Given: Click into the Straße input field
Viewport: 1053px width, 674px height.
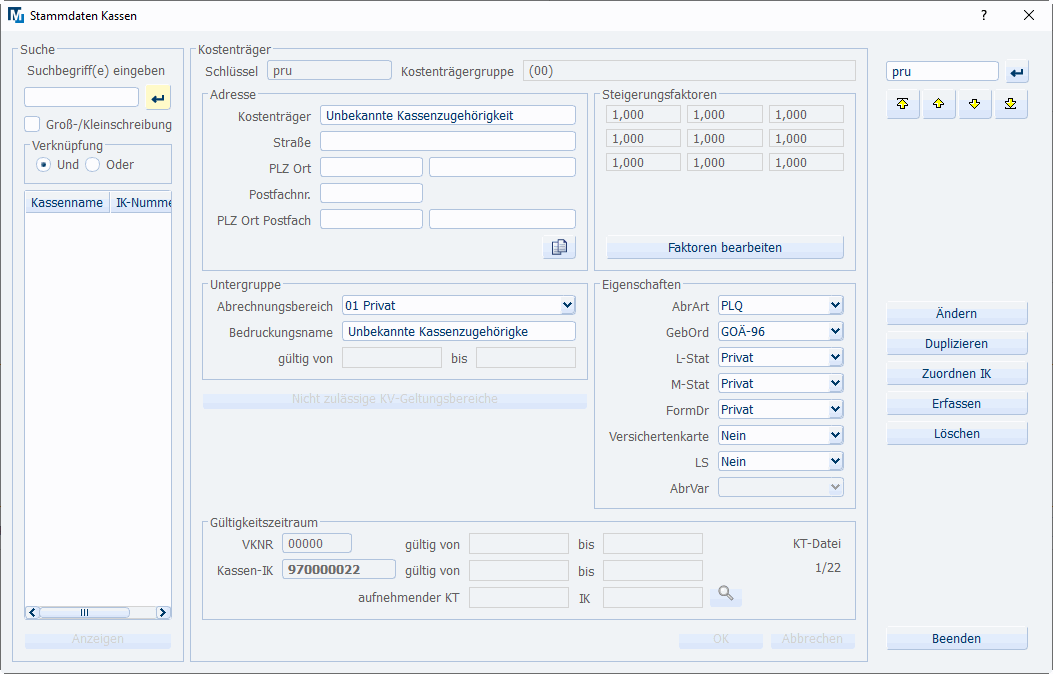Looking at the screenshot, I should click(x=448, y=141).
